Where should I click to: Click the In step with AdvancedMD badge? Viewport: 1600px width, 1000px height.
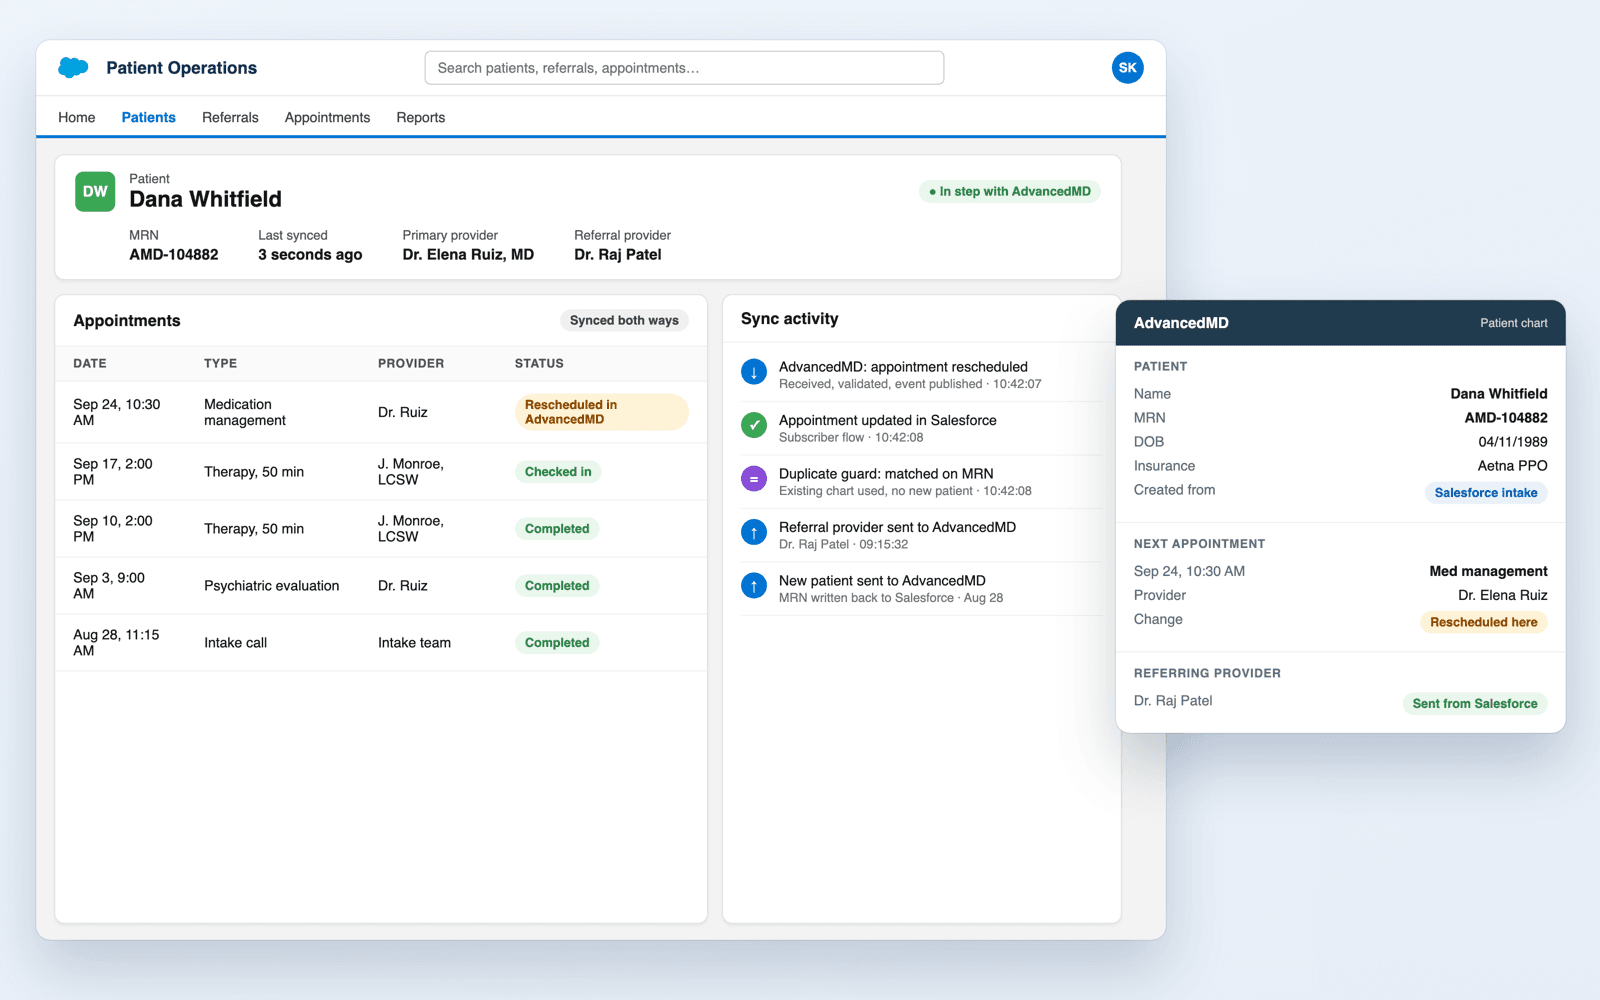click(x=1010, y=191)
